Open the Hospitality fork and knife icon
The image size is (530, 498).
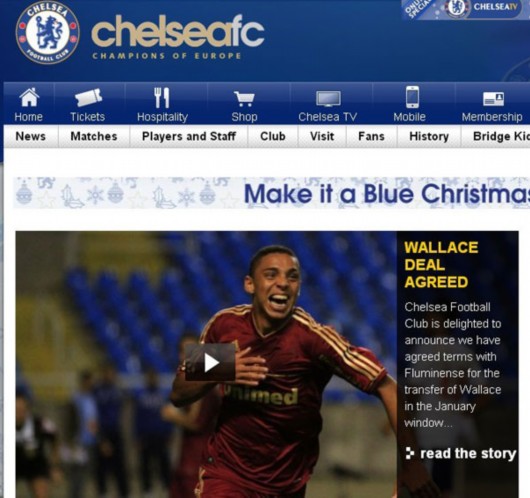coord(162,97)
